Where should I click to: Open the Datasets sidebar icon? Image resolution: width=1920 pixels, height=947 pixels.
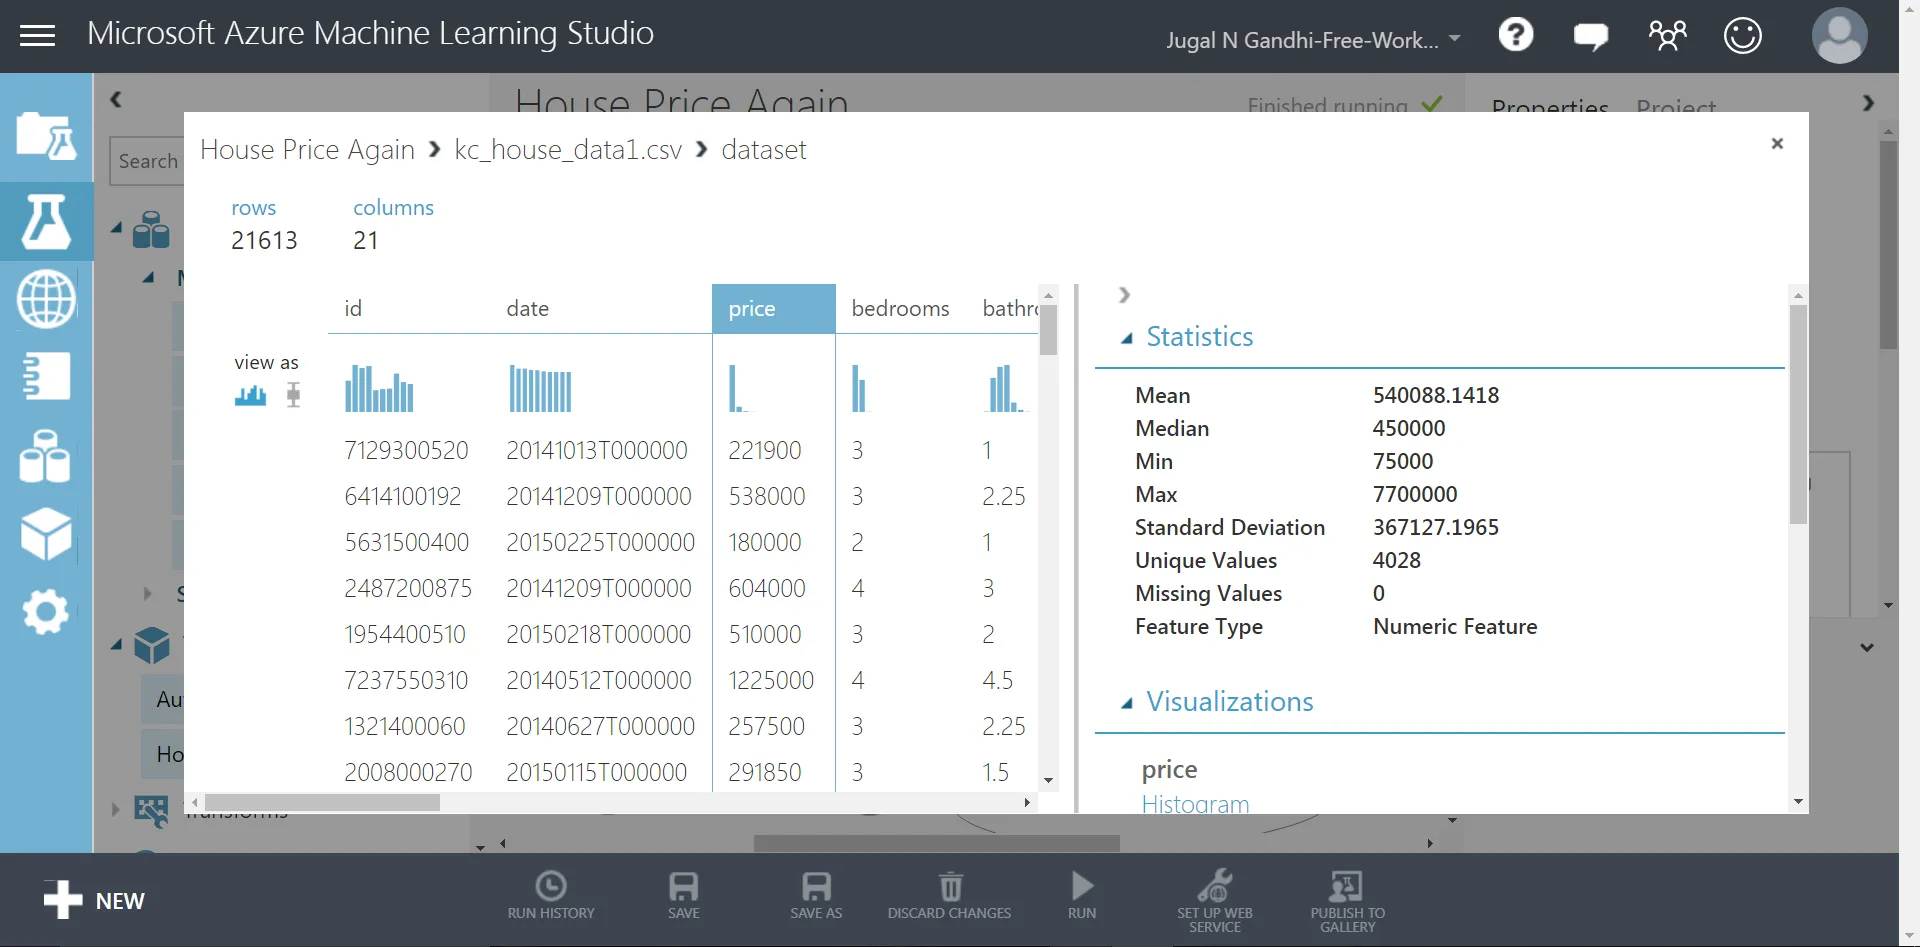click(46, 456)
